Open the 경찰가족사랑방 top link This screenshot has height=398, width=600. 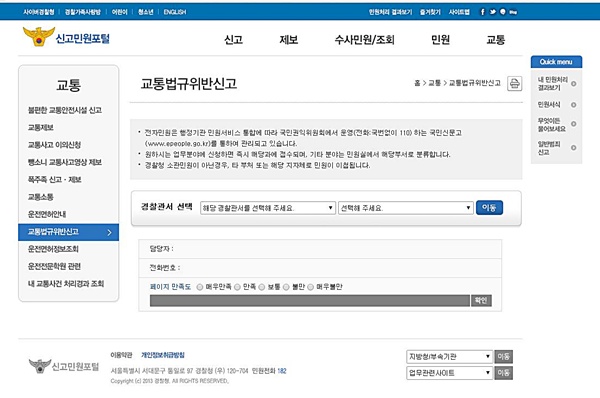pyautogui.click(x=83, y=12)
